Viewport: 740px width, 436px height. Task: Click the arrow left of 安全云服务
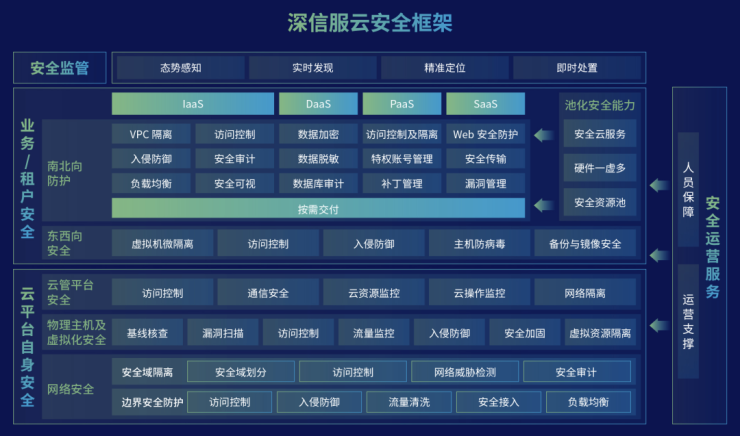coord(542,134)
